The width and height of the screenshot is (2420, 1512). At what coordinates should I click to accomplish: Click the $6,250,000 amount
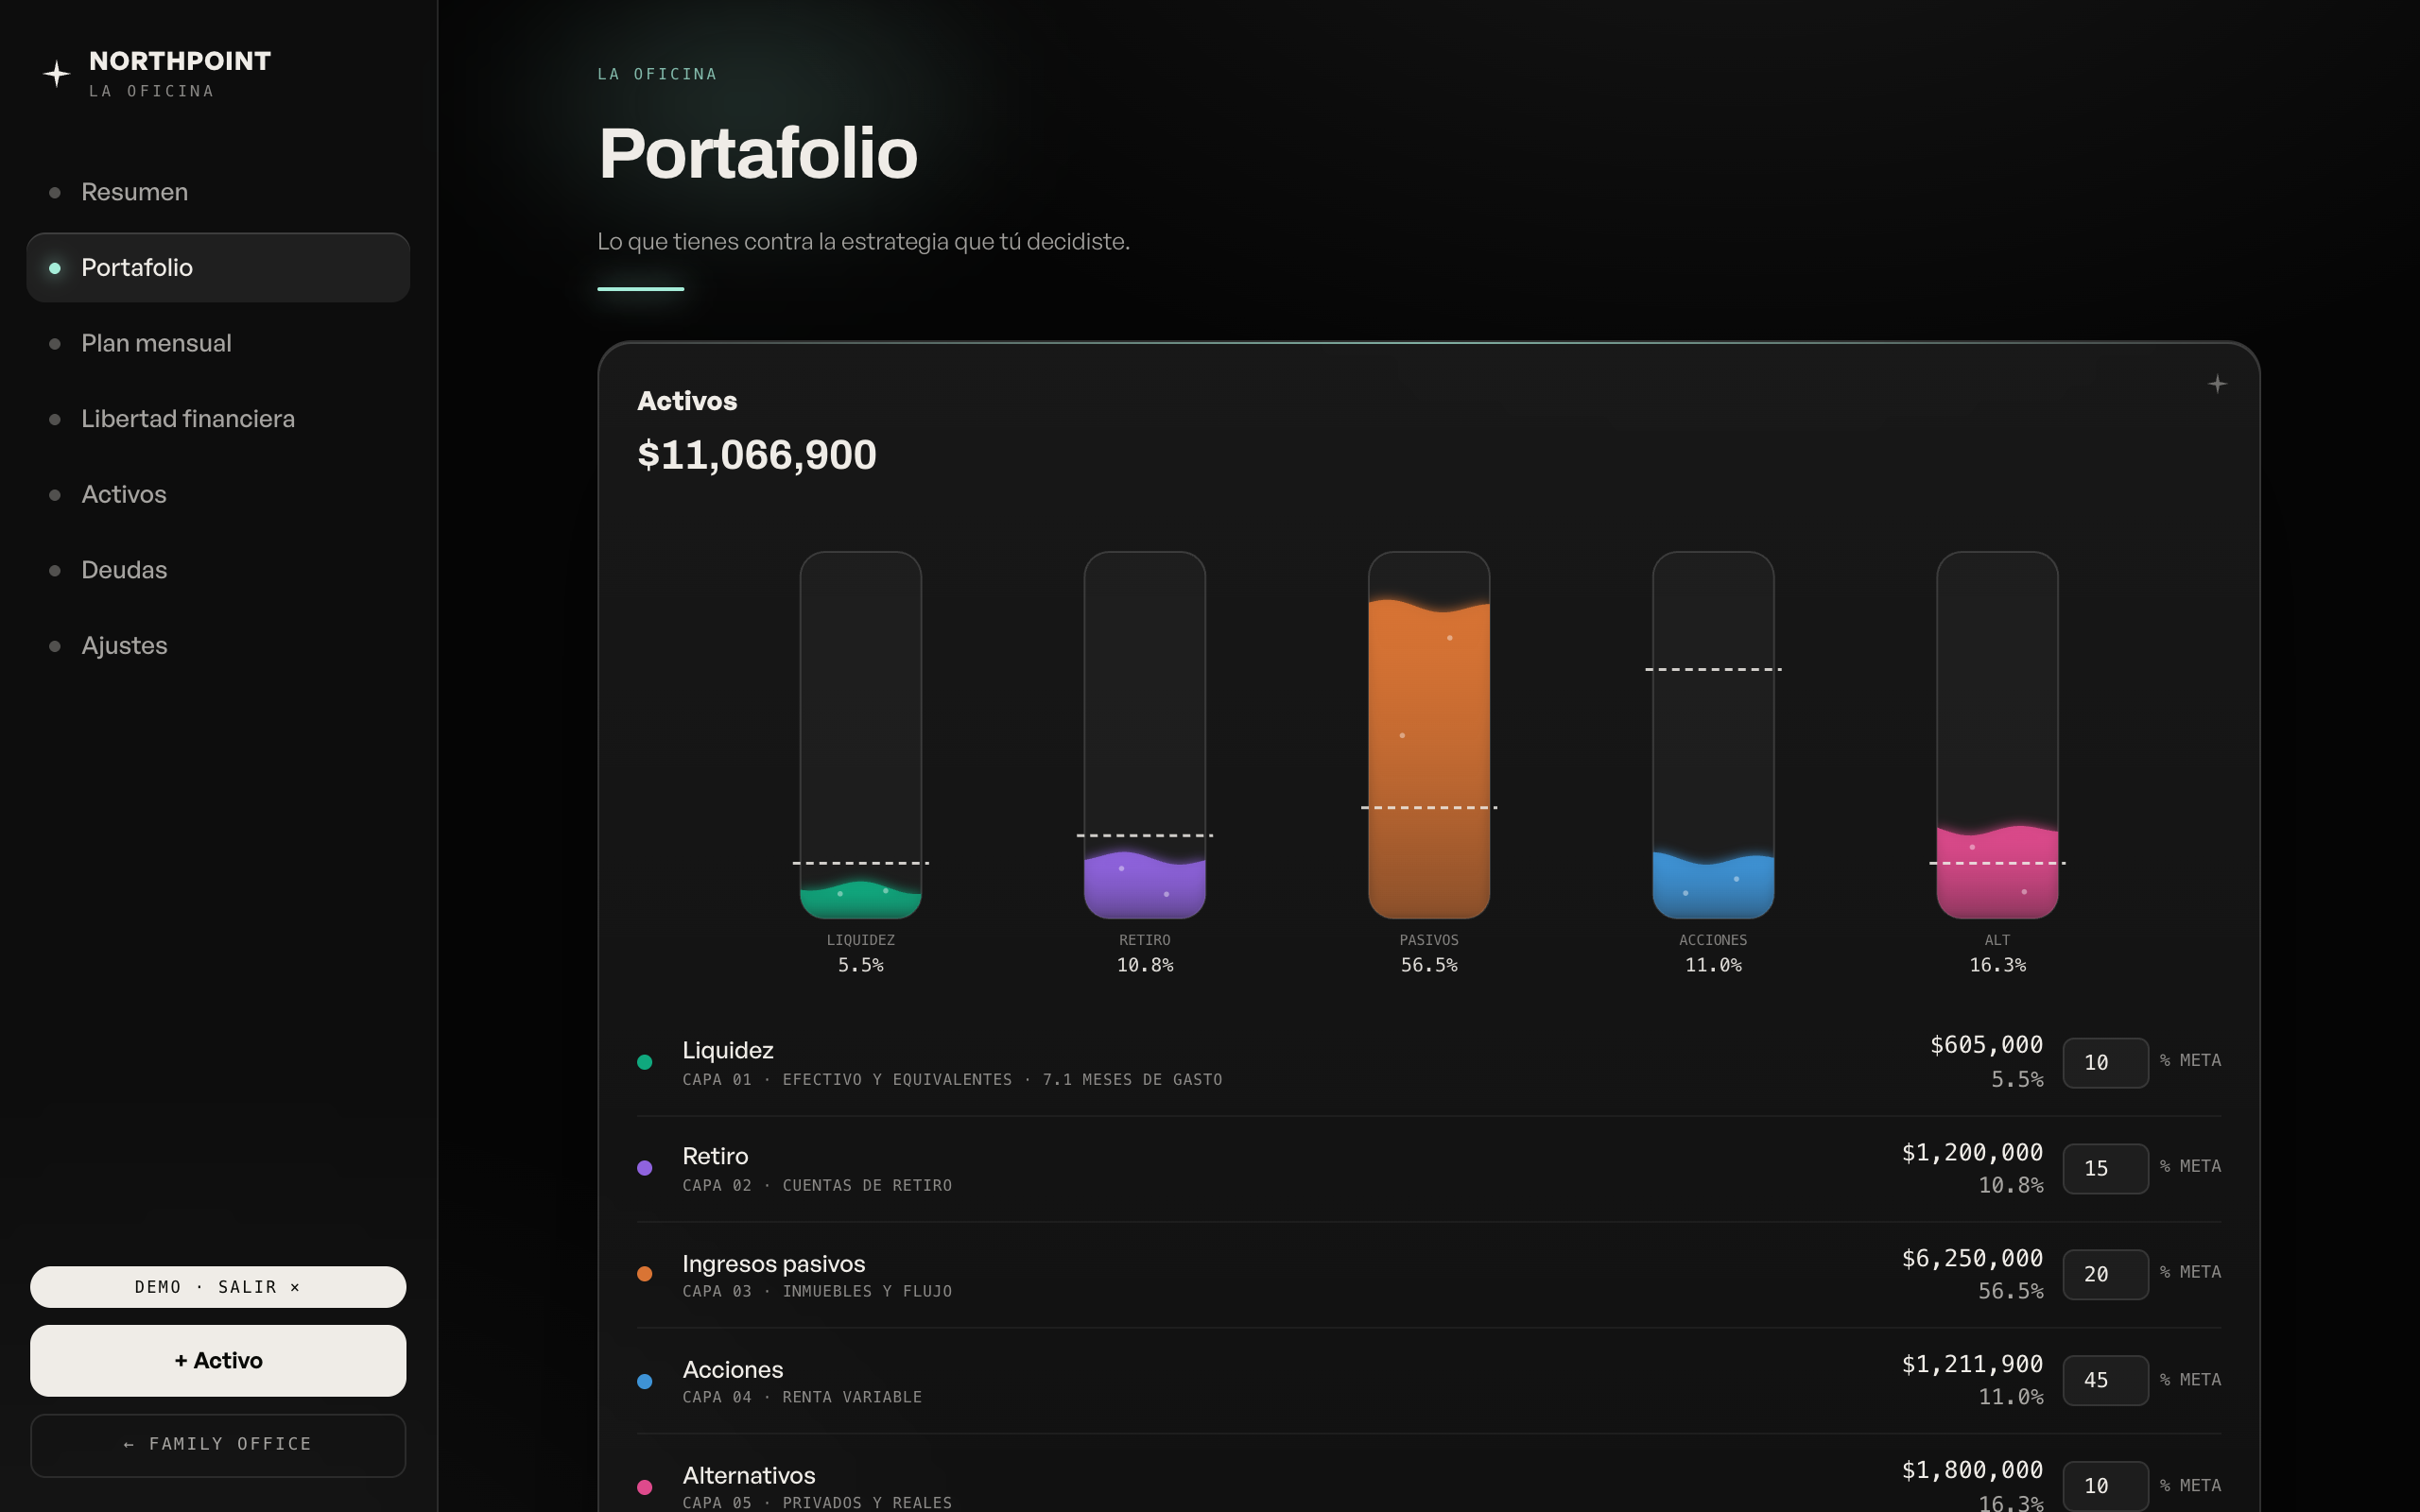1972,1258
